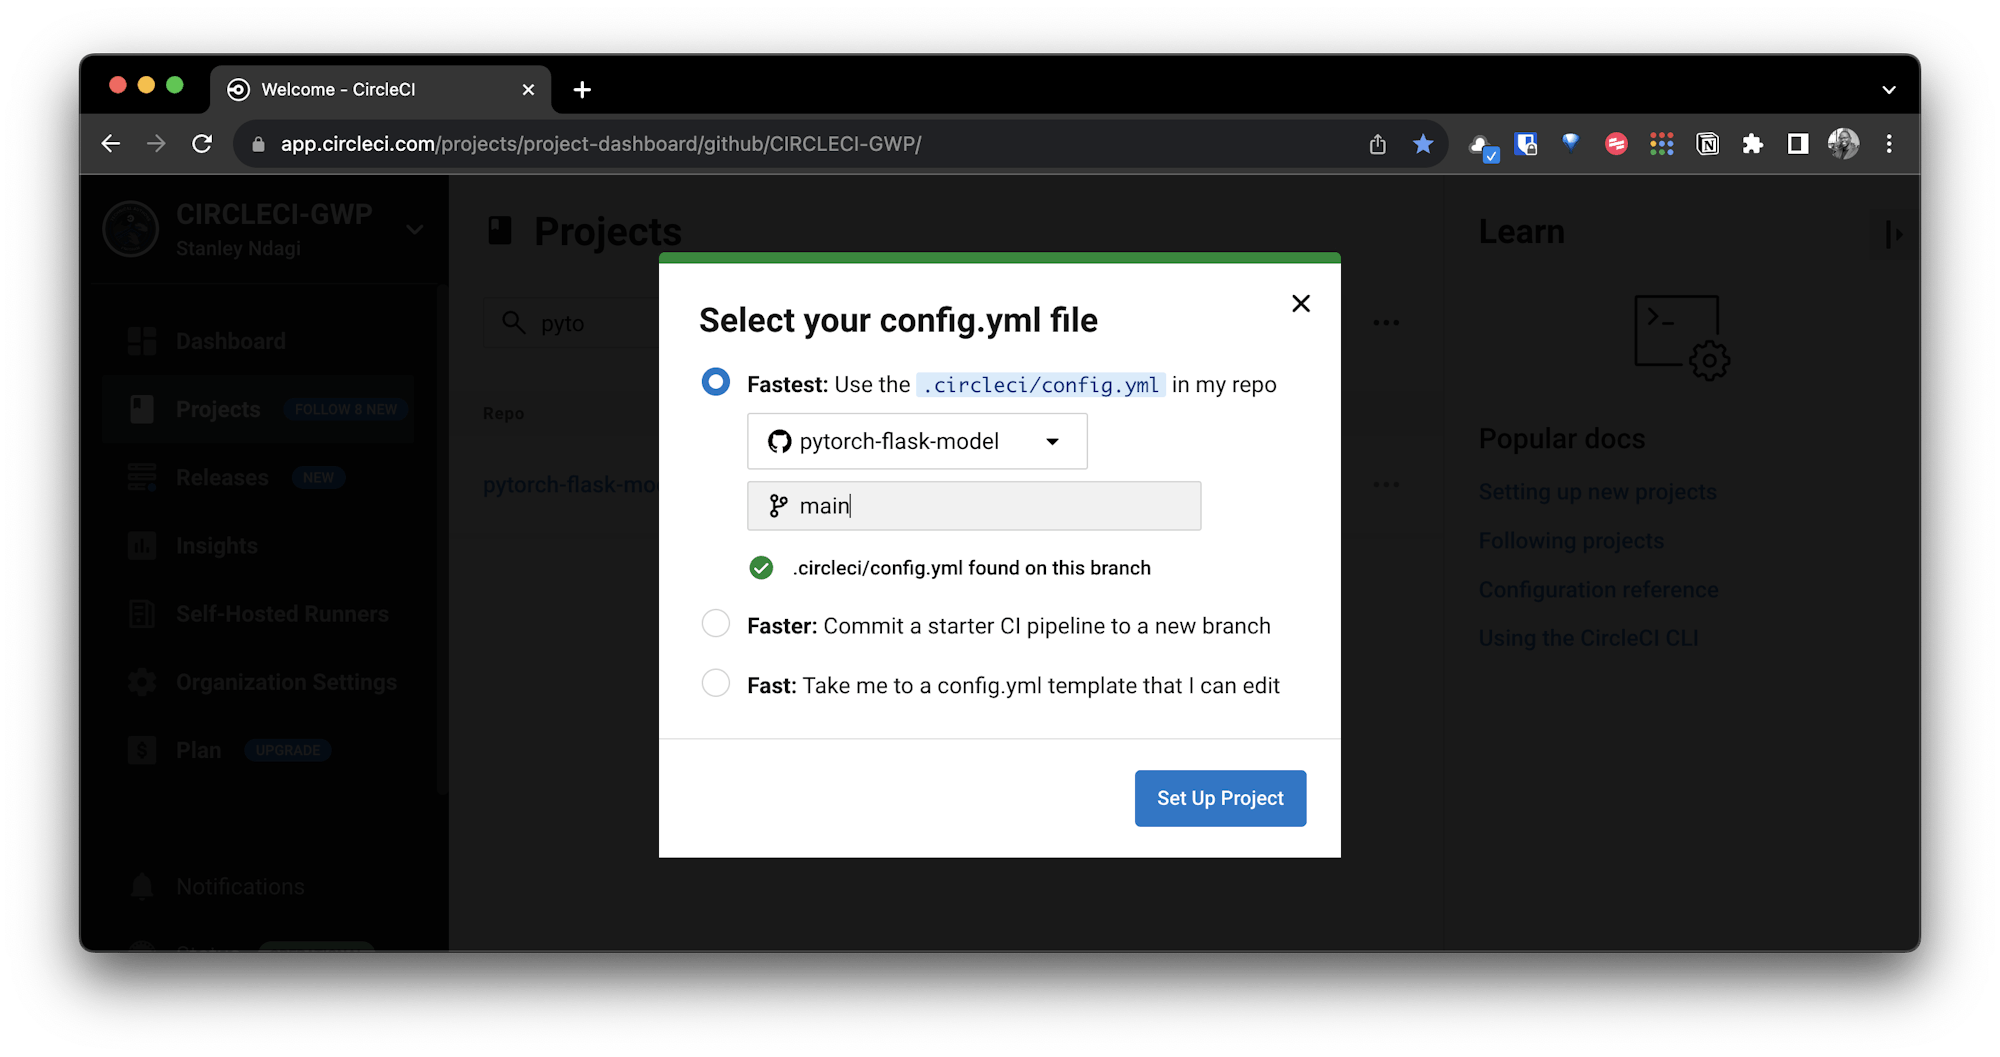This screenshot has height=1057, width=2000.
Task: Open Self-Hosted Runners settings
Action: tap(282, 613)
